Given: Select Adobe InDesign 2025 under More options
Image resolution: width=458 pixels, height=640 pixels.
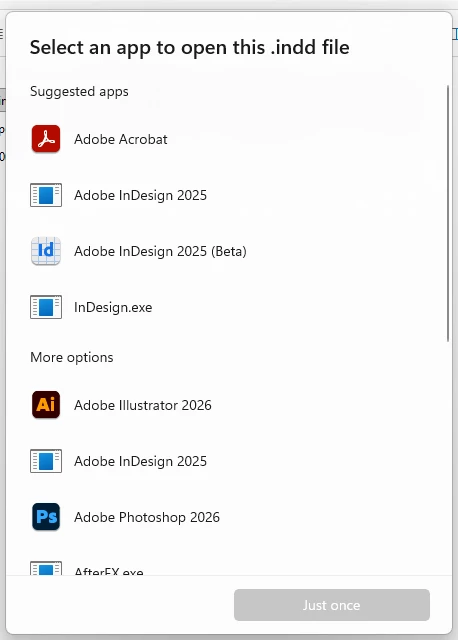Looking at the screenshot, I should pyautogui.click(x=227, y=461).
